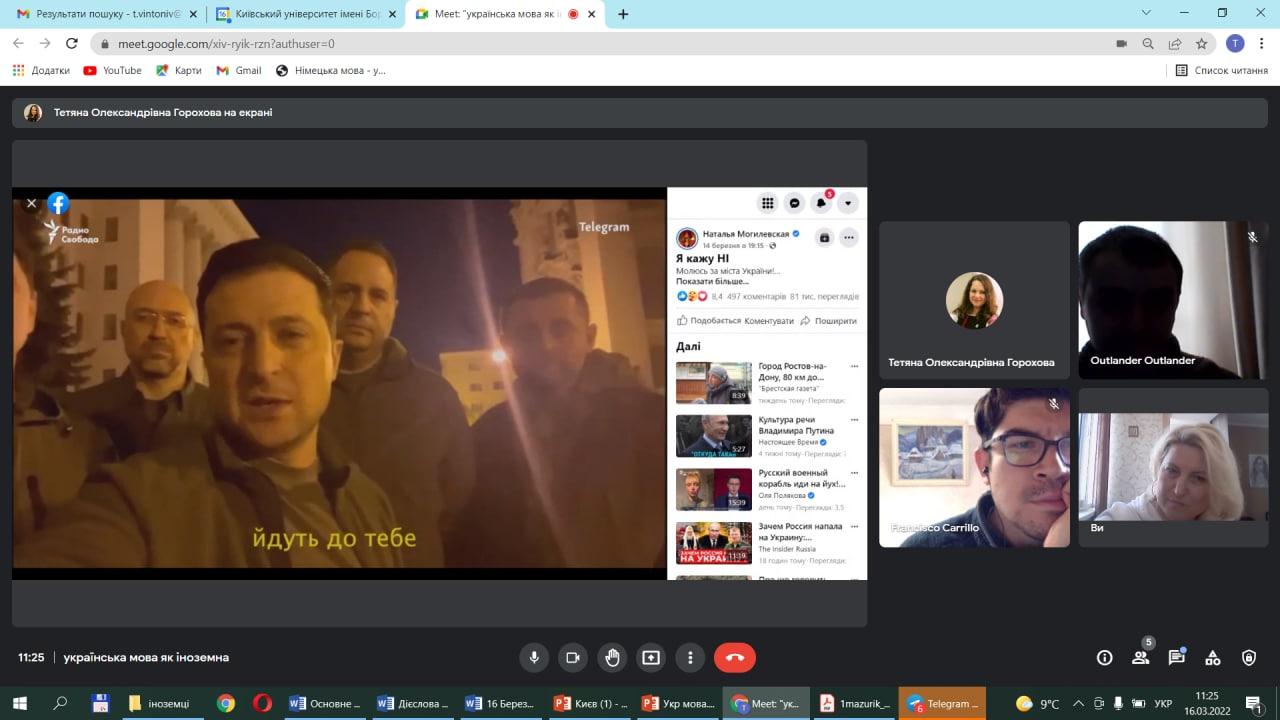Open the chat panel
The height and width of the screenshot is (720, 1280).
click(1176, 657)
